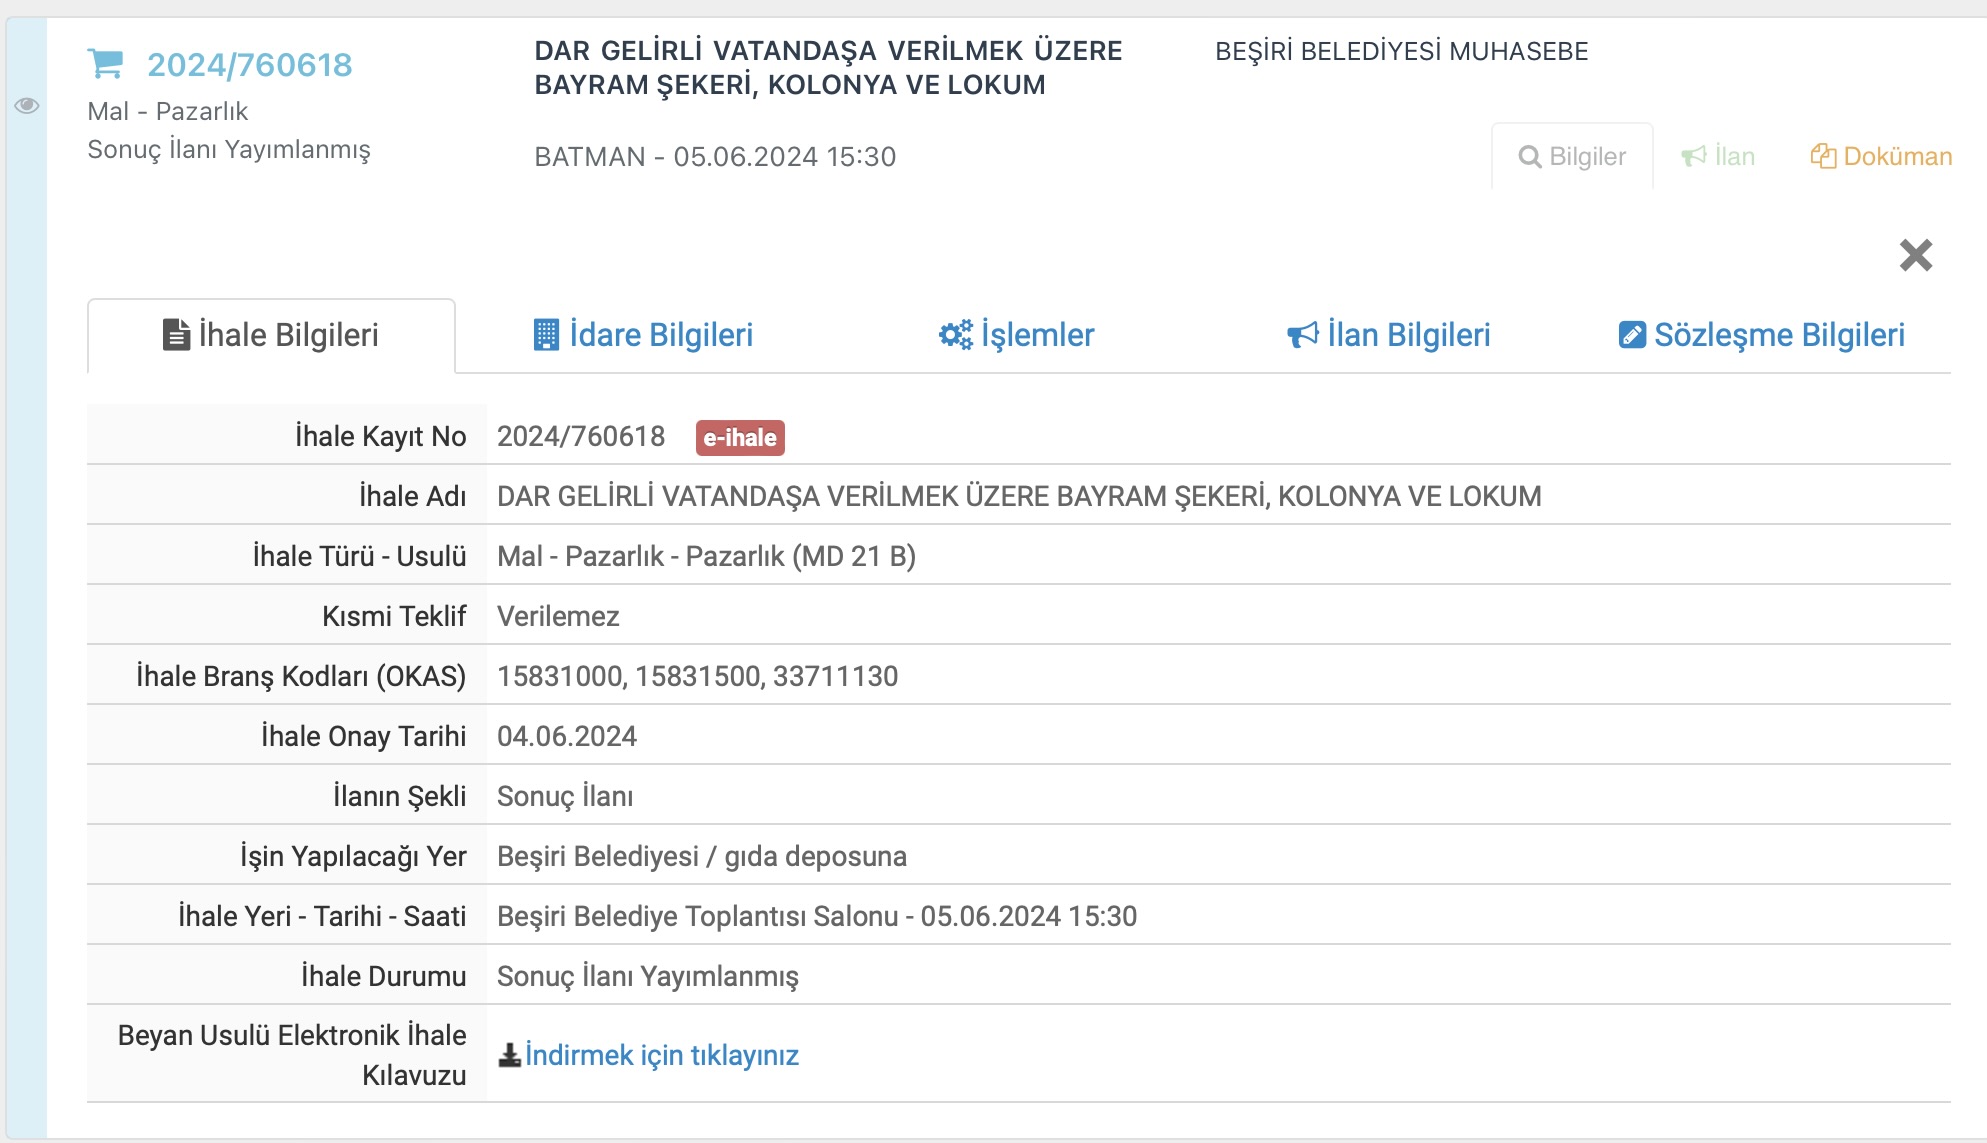
Task: Close the tender details panel
Action: tap(1915, 256)
